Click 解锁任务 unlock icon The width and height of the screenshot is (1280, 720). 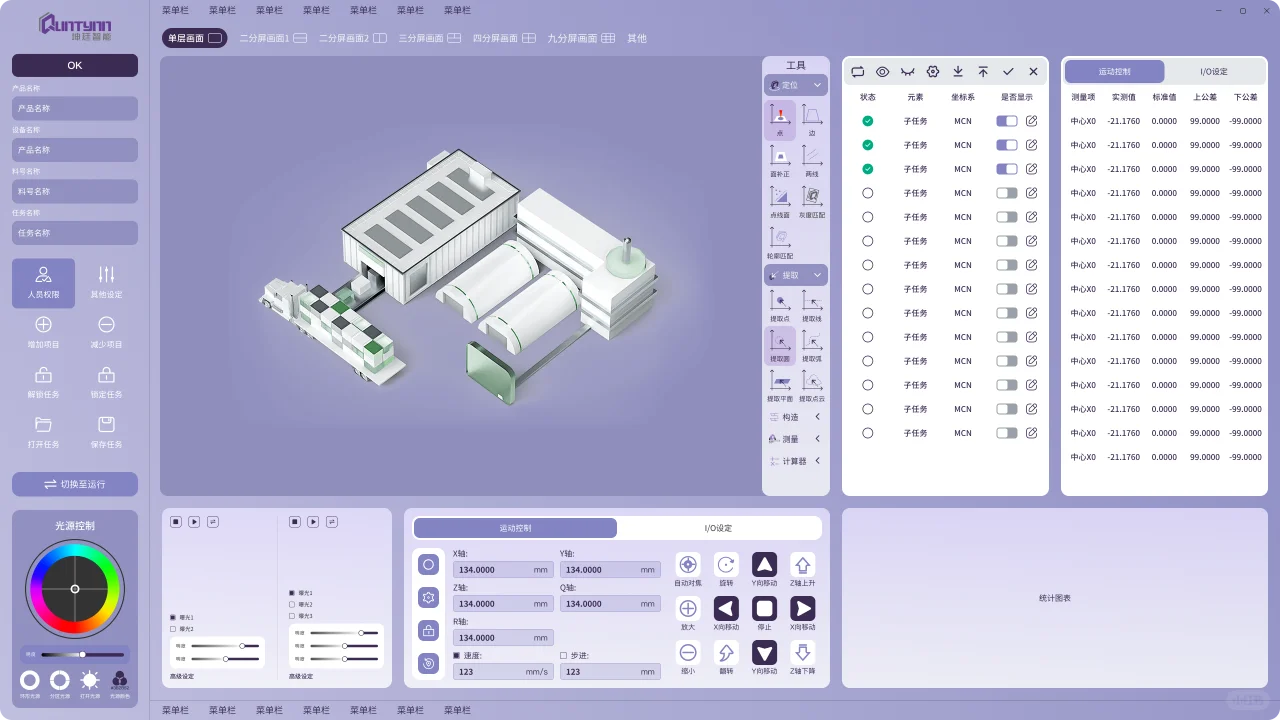[x=43, y=375]
